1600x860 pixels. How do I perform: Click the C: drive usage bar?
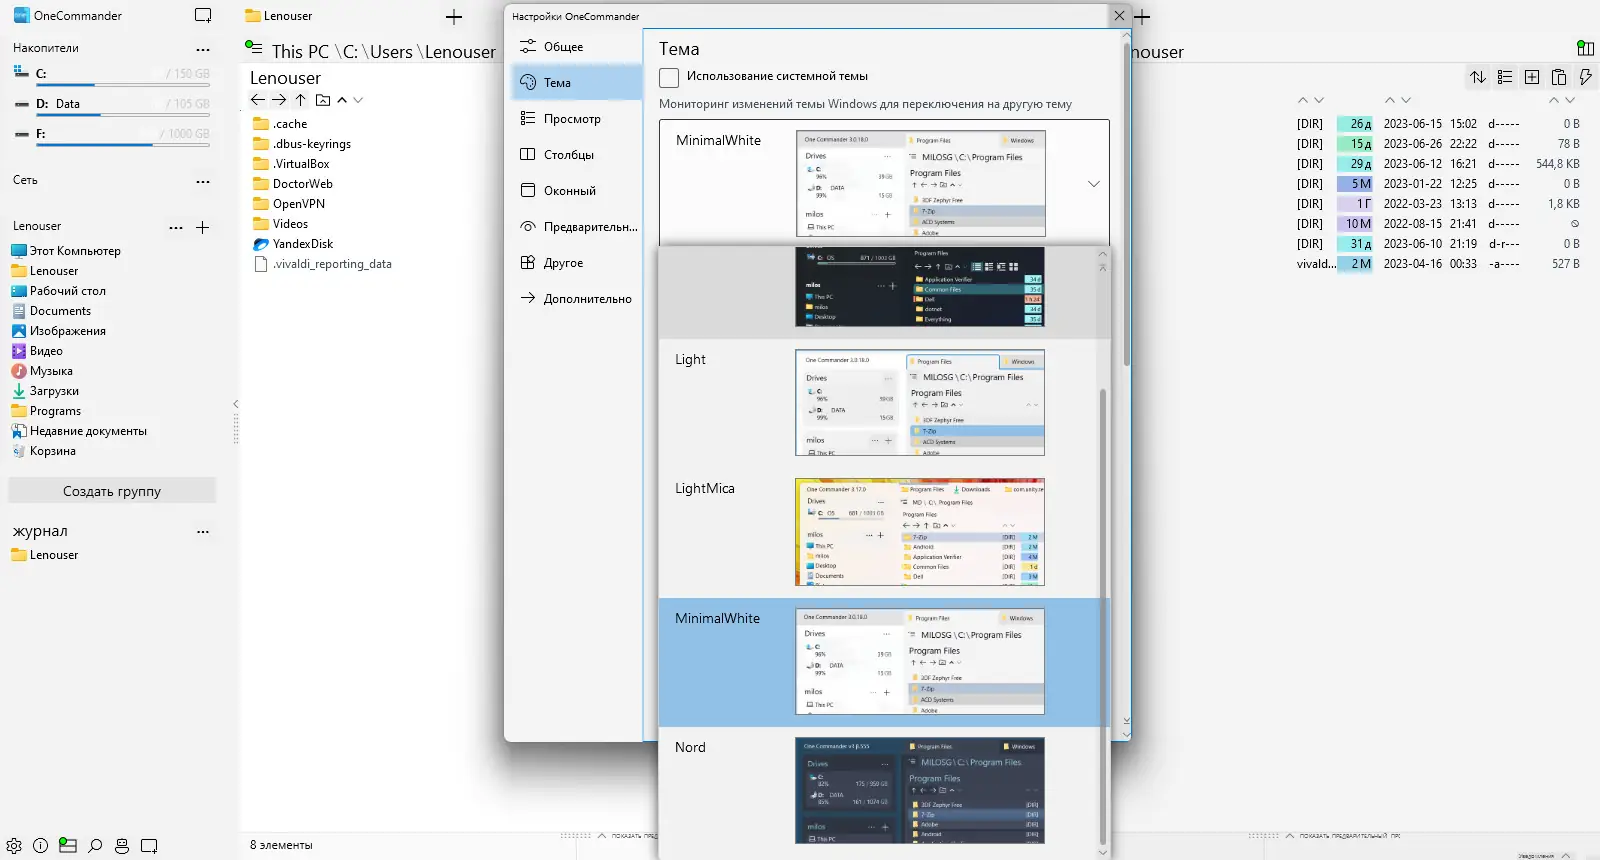tap(123, 86)
